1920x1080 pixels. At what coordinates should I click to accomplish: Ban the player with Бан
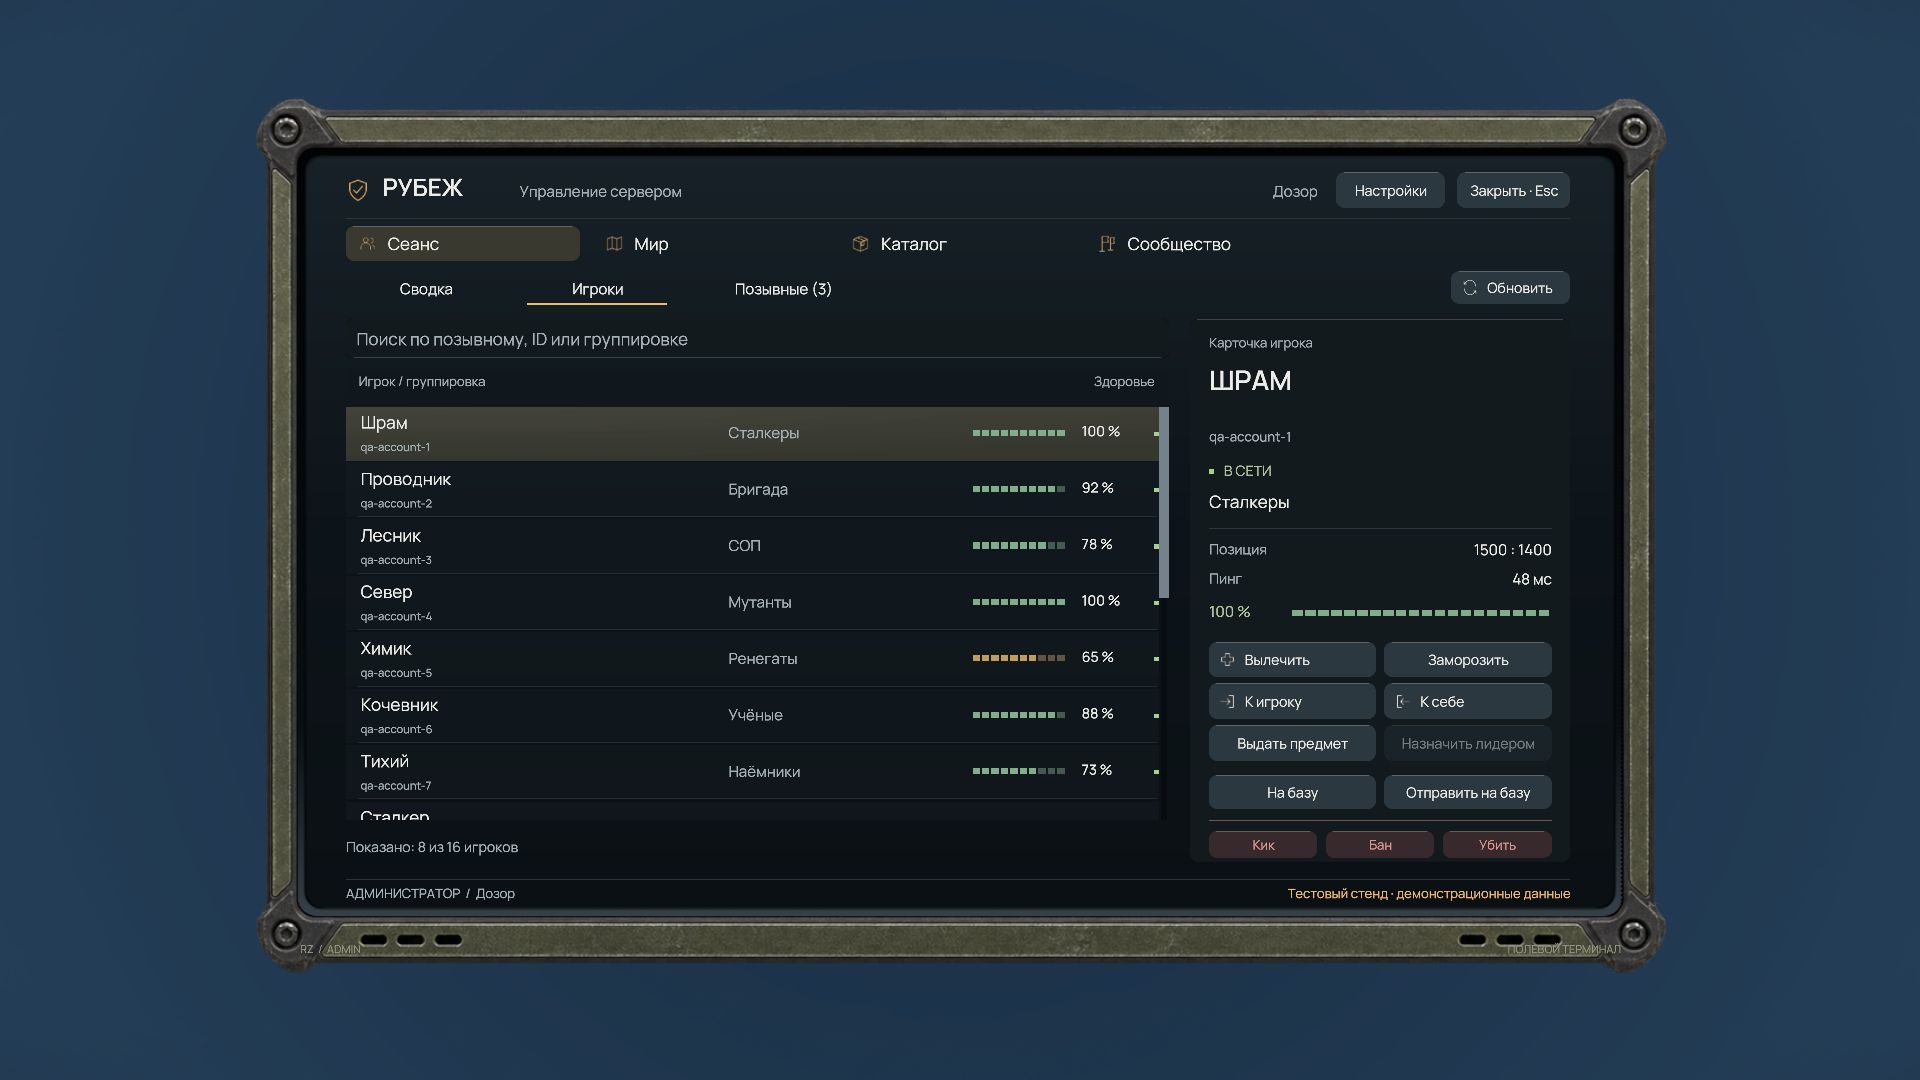click(1380, 845)
